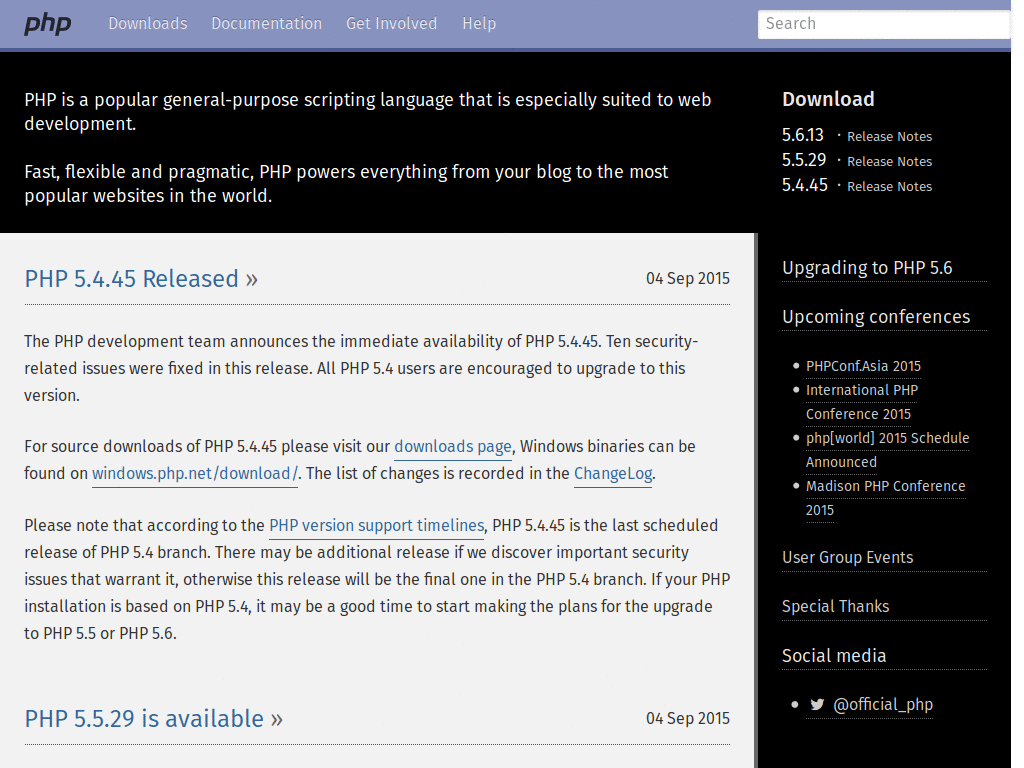Click the PHP elephant logo

click(x=47, y=23)
